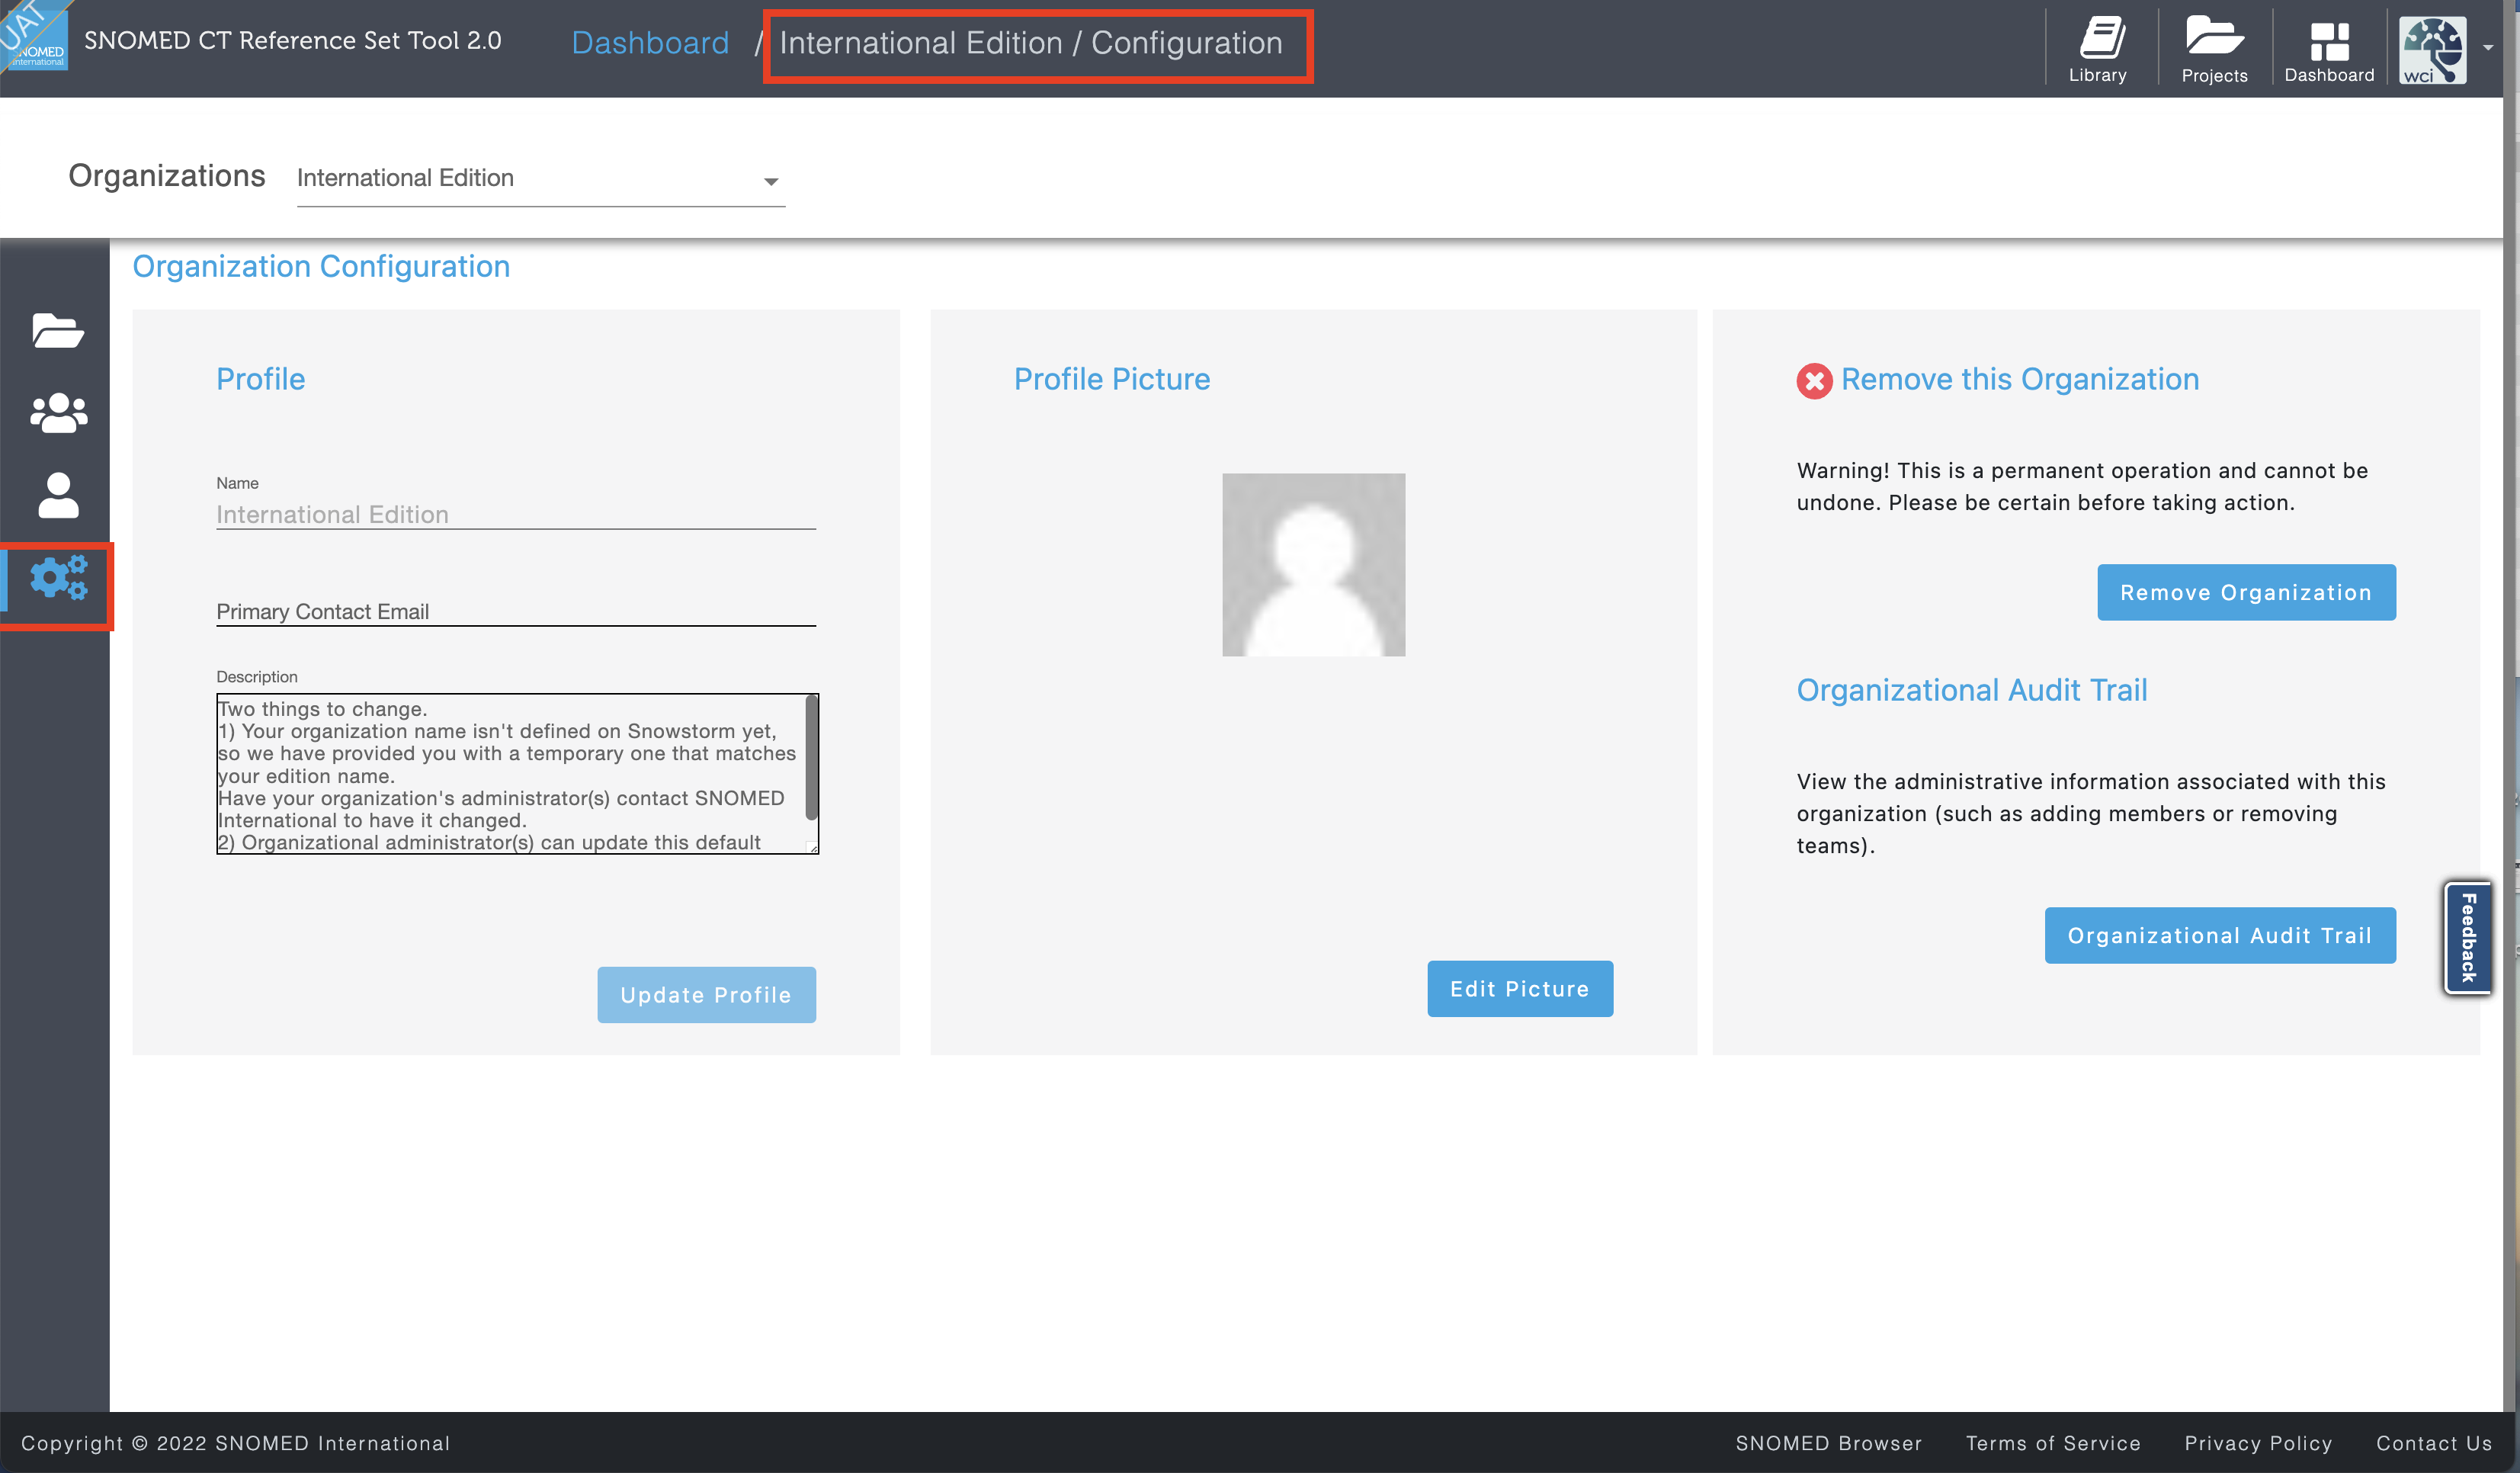This screenshot has width=2520, height=1473.
Task: Open teams group icon in sidebar
Action: pyautogui.click(x=58, y=412)
